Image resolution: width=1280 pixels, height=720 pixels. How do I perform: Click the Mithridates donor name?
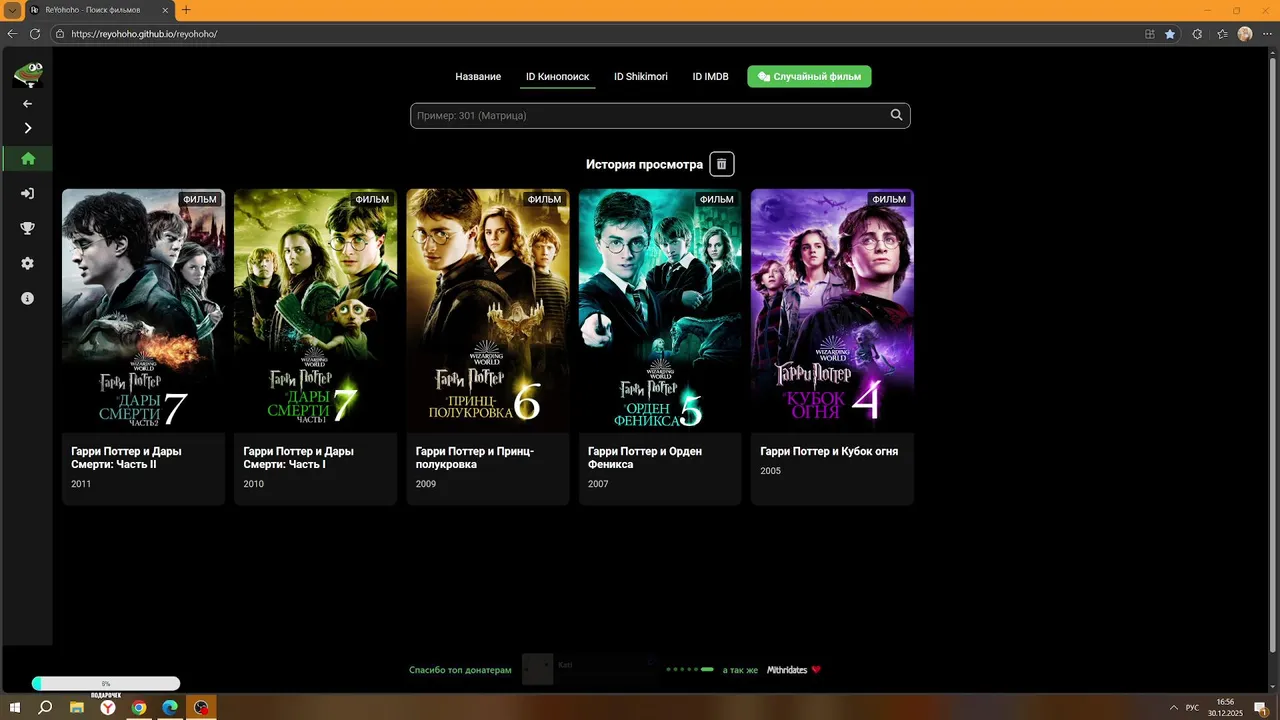(x=787, y=670)
